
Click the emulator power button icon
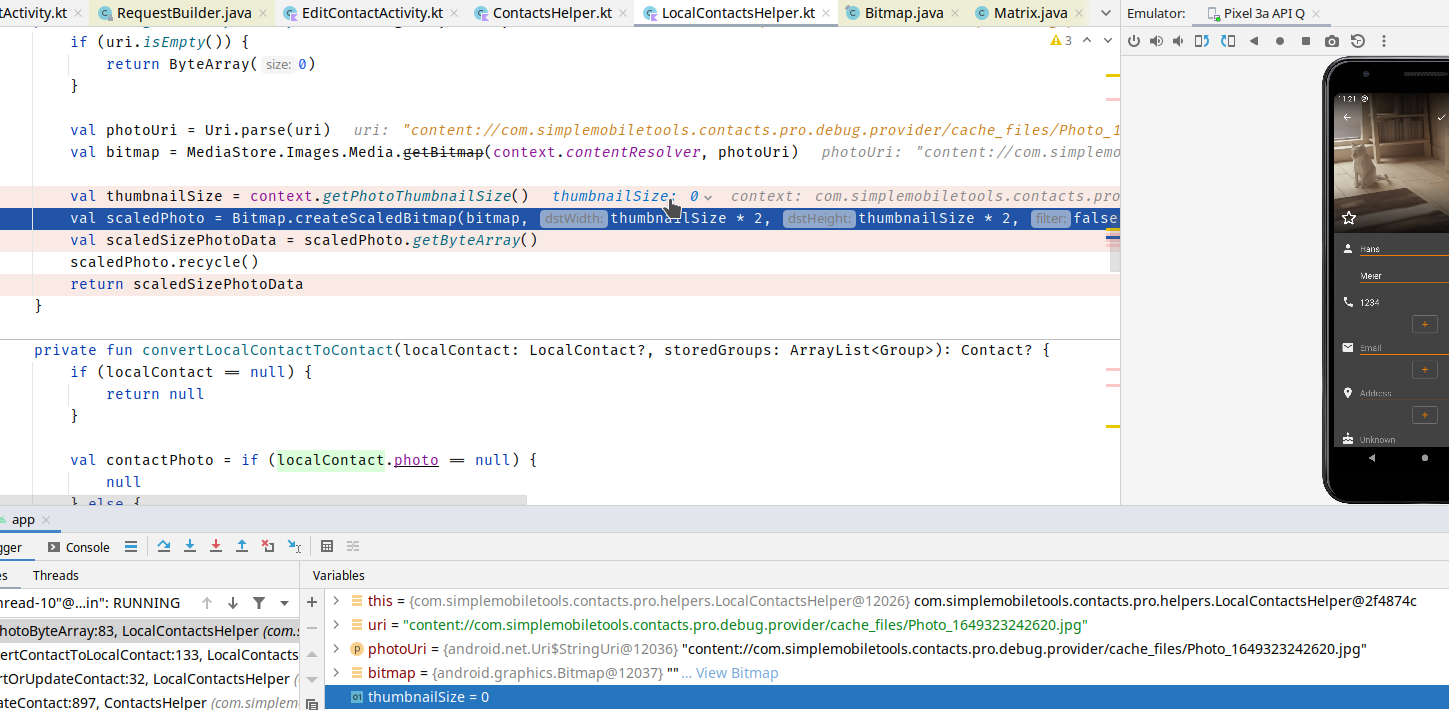click(x=1134, y=40)
